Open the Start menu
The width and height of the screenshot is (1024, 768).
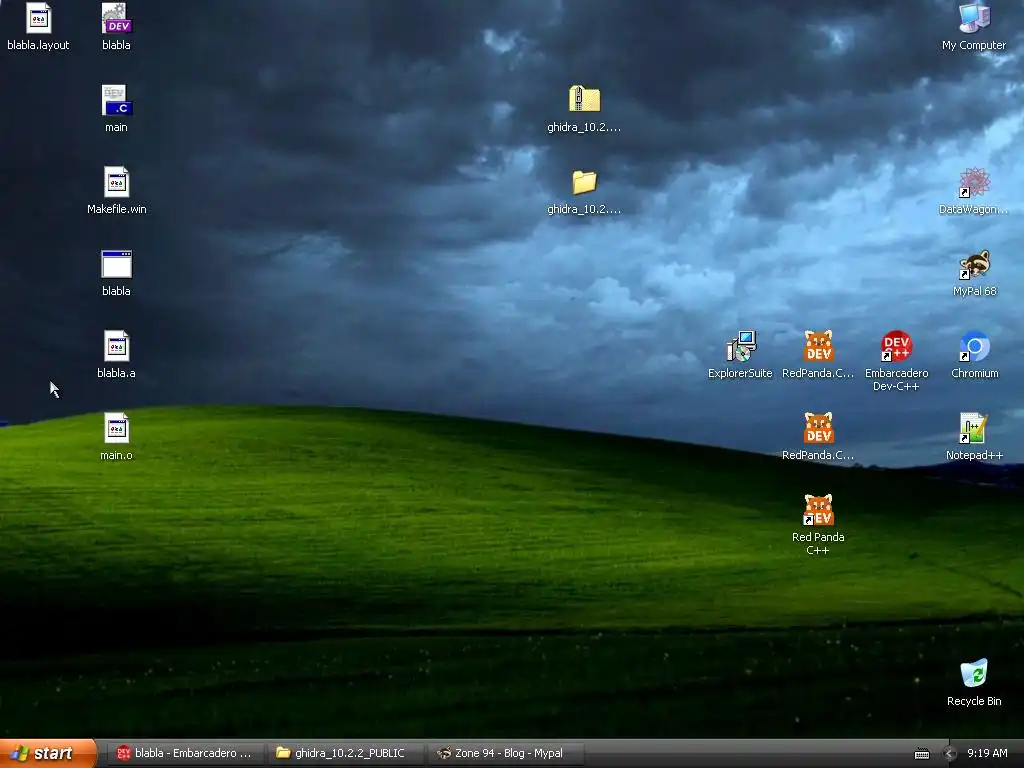pos(48,753)
